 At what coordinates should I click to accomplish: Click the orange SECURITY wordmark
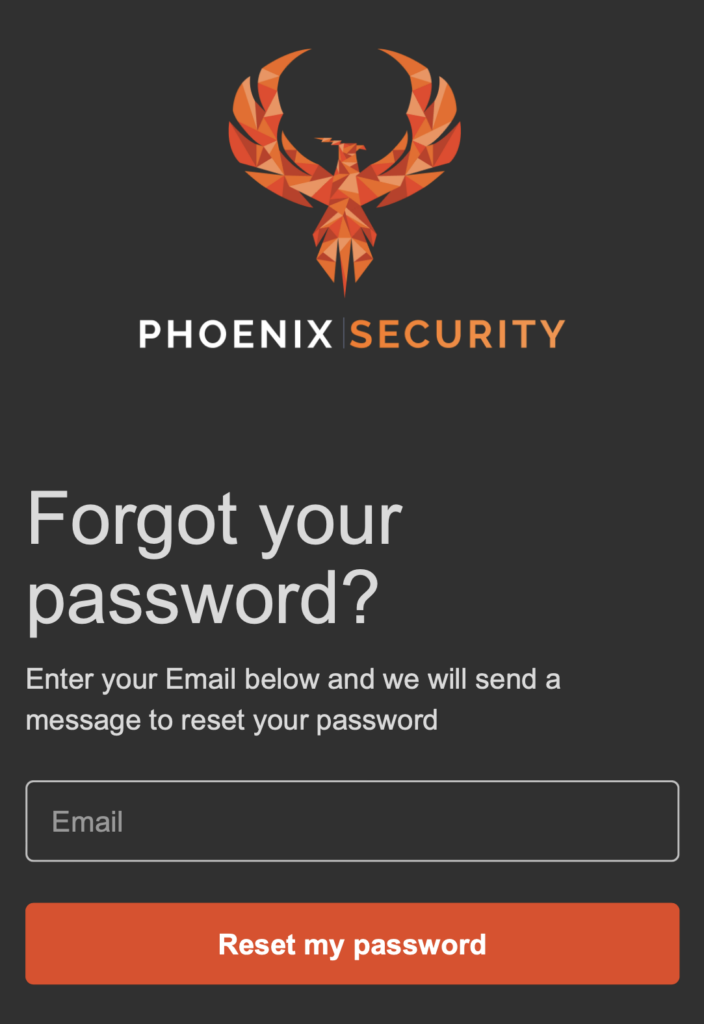pyautogui.click(x=457, y=334)
